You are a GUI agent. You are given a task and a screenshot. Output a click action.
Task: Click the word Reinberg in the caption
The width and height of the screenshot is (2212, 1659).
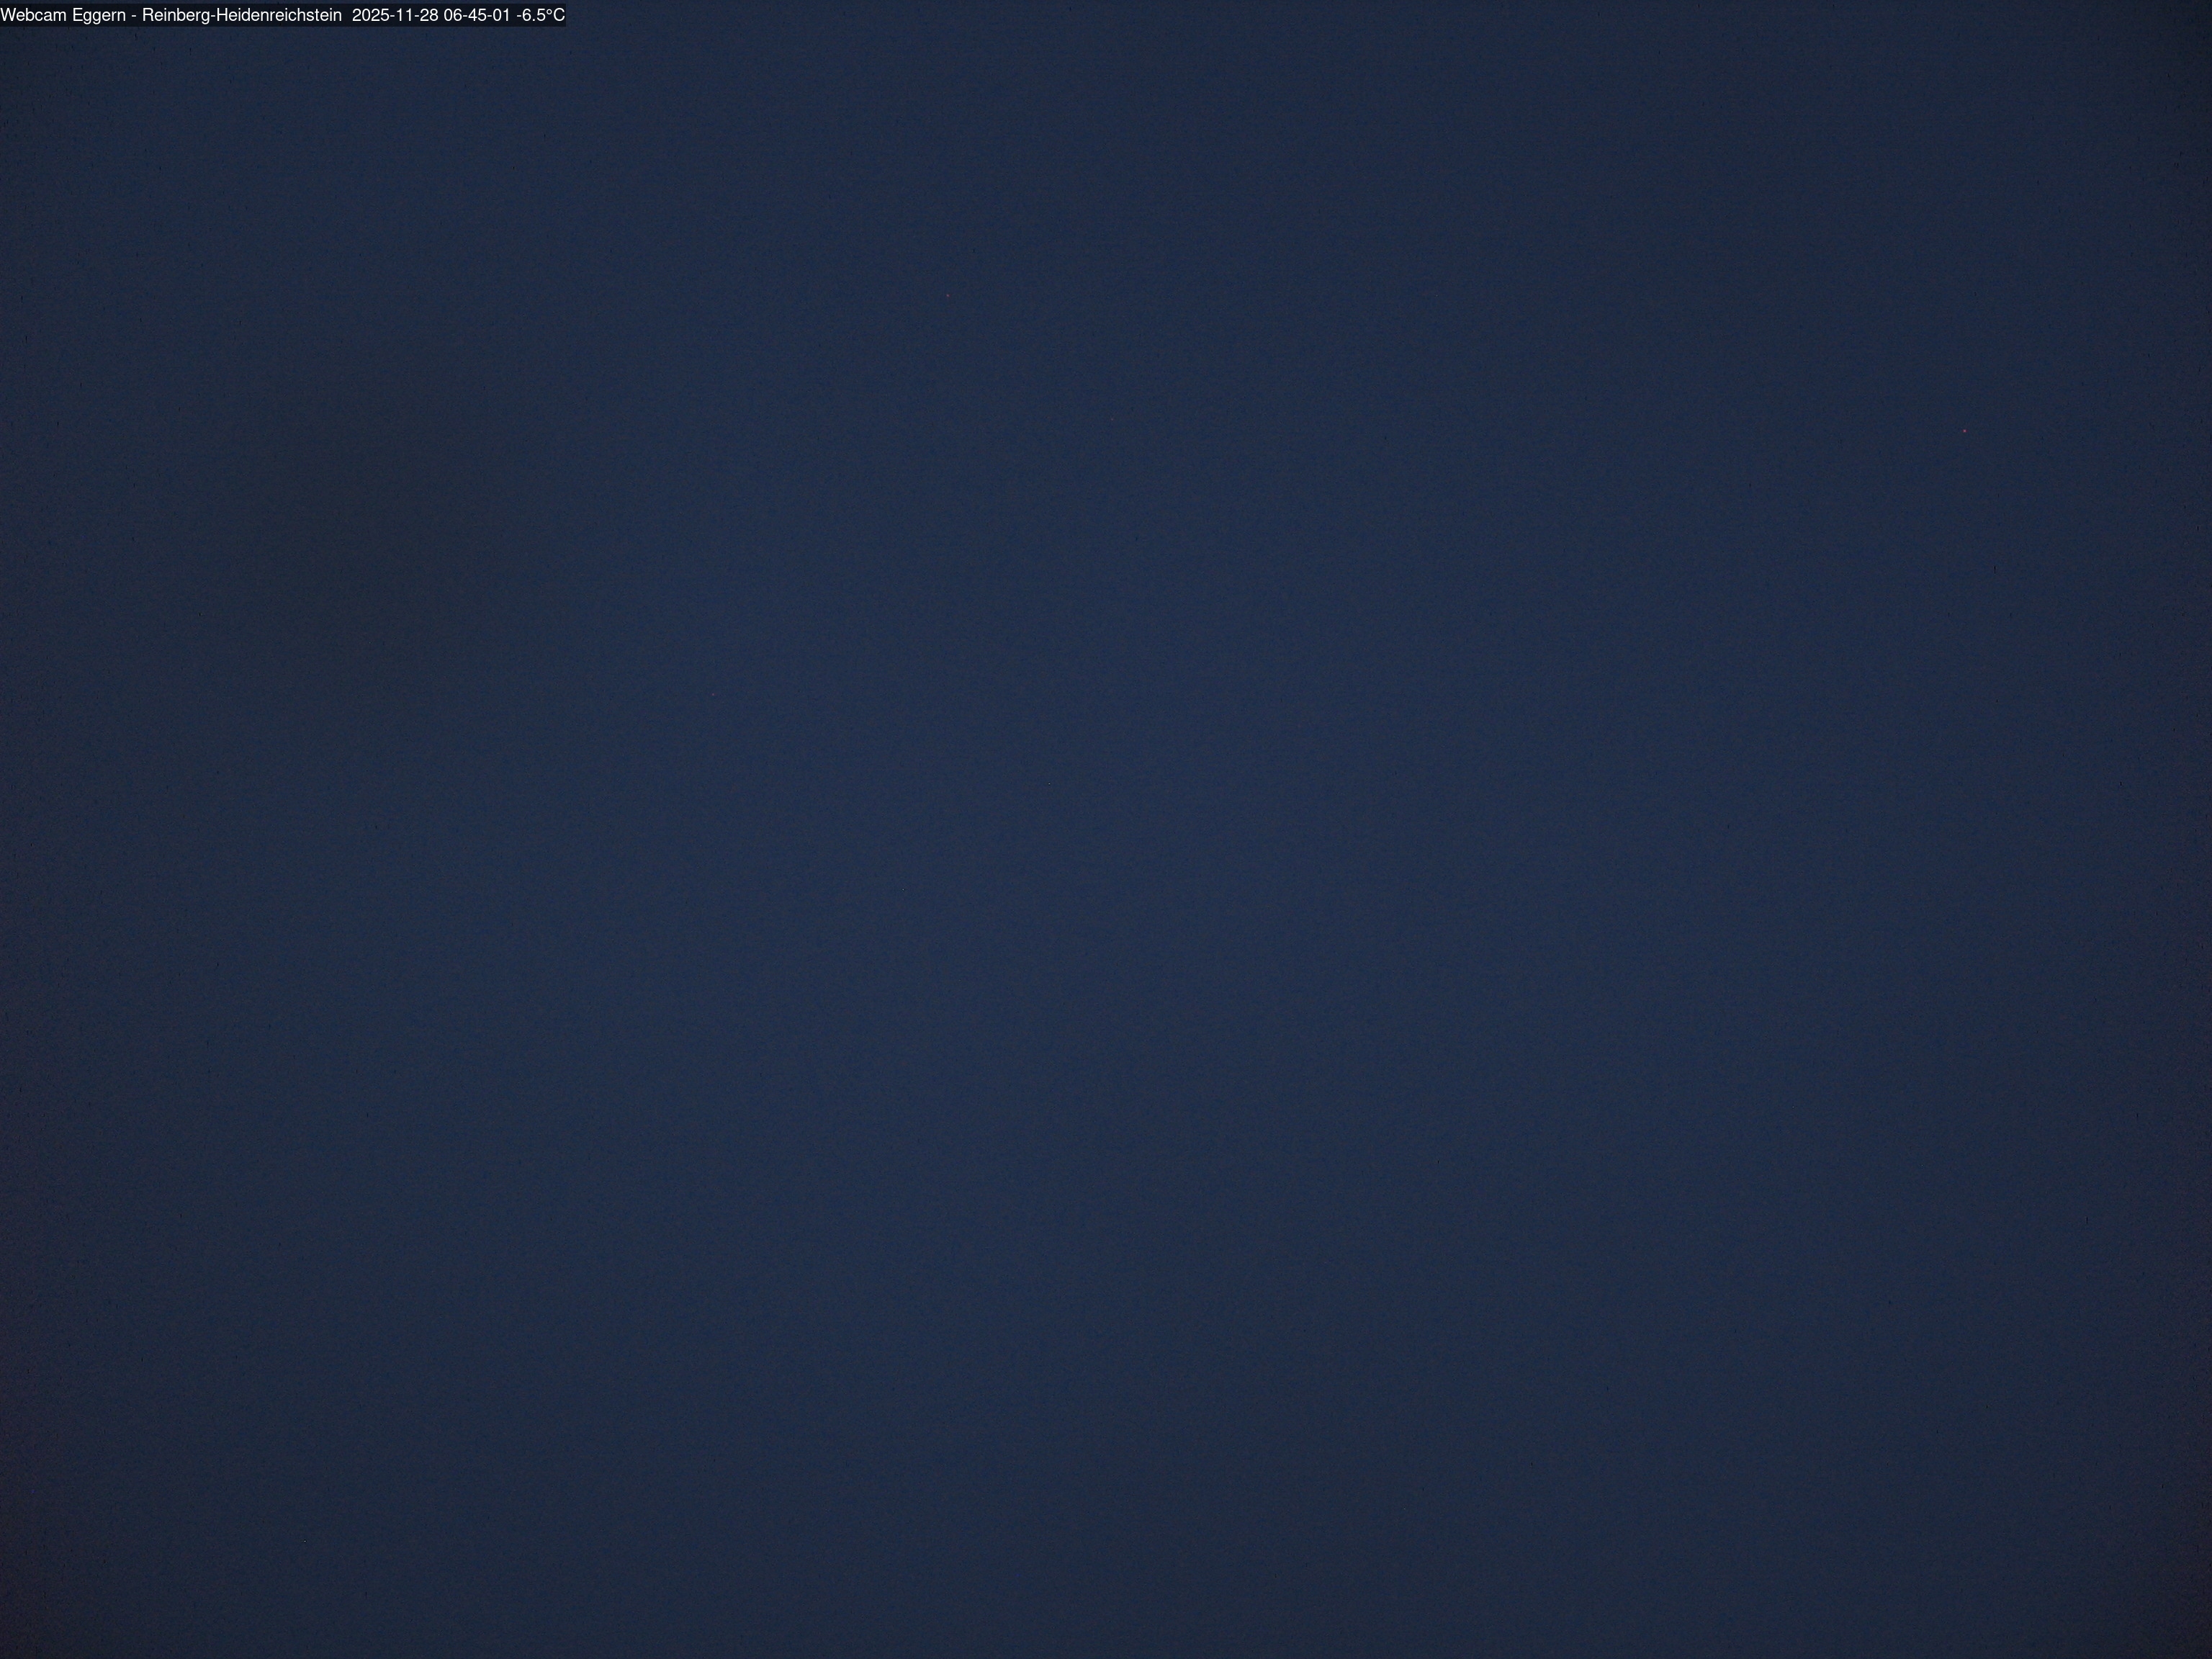[176, 16]
